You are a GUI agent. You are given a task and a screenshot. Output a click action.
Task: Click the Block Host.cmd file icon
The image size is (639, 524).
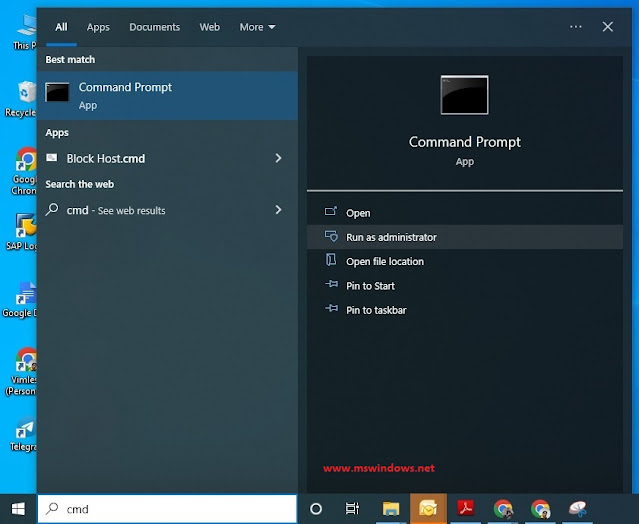click(x=52, y=158)
